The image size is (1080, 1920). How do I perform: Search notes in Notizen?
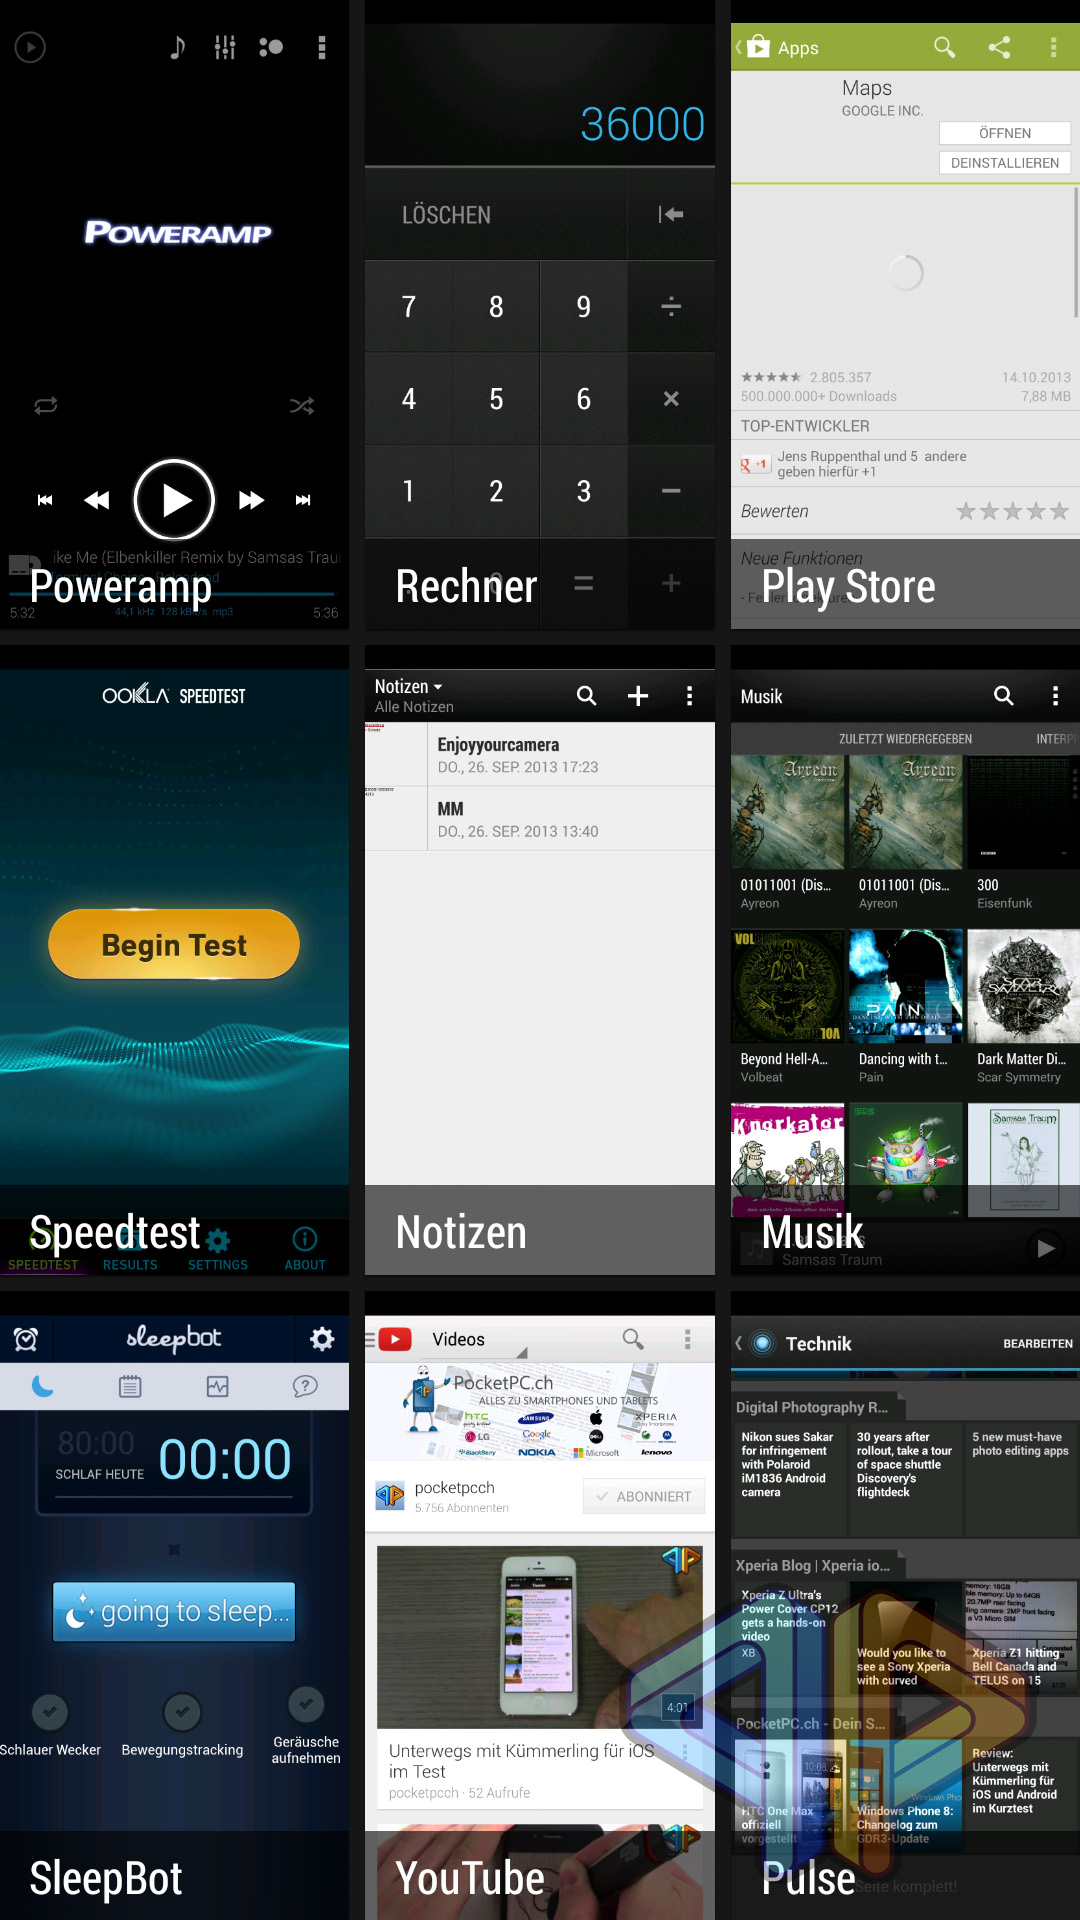click(587, 696)
